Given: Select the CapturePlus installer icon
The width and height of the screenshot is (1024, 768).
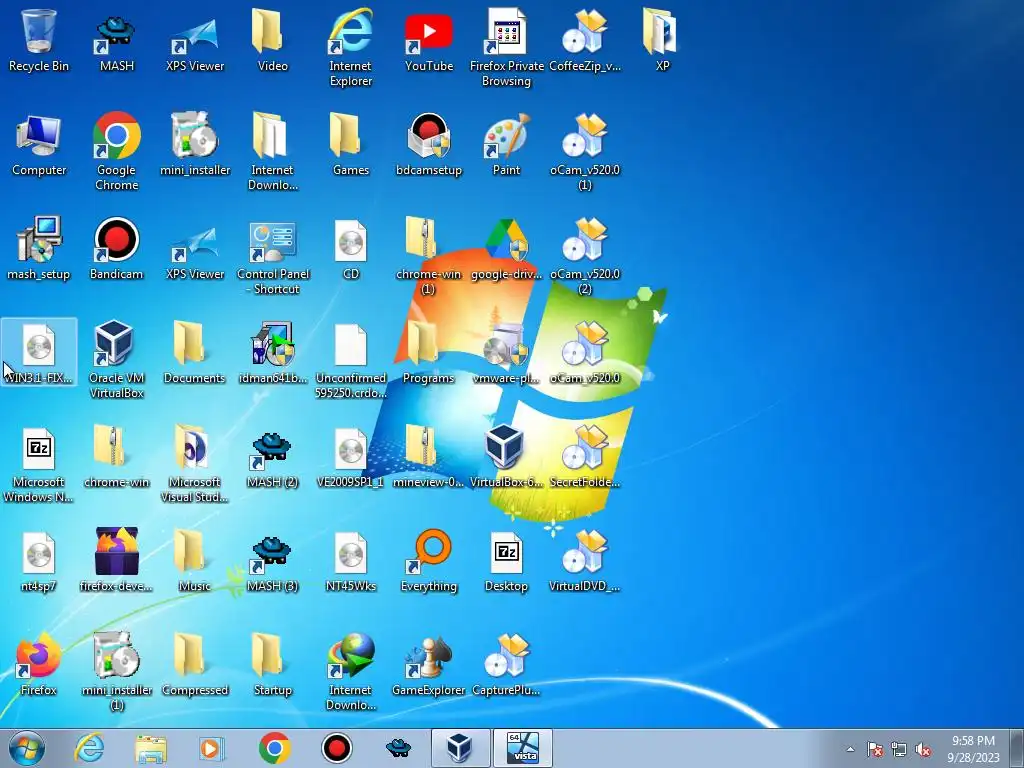Looking at the screenshot, I should click(506, 664).
